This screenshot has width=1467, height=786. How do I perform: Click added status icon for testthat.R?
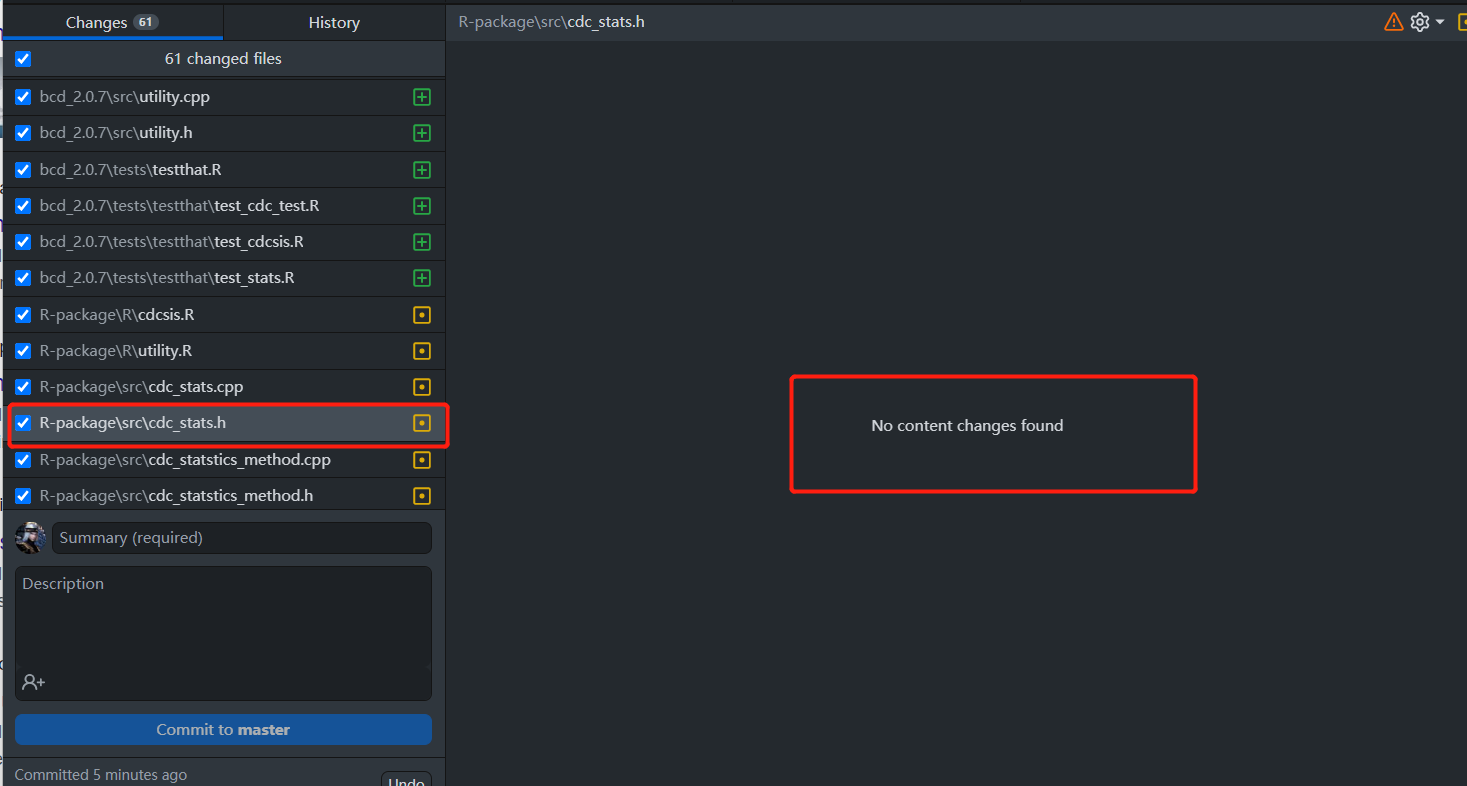point(422,170)
